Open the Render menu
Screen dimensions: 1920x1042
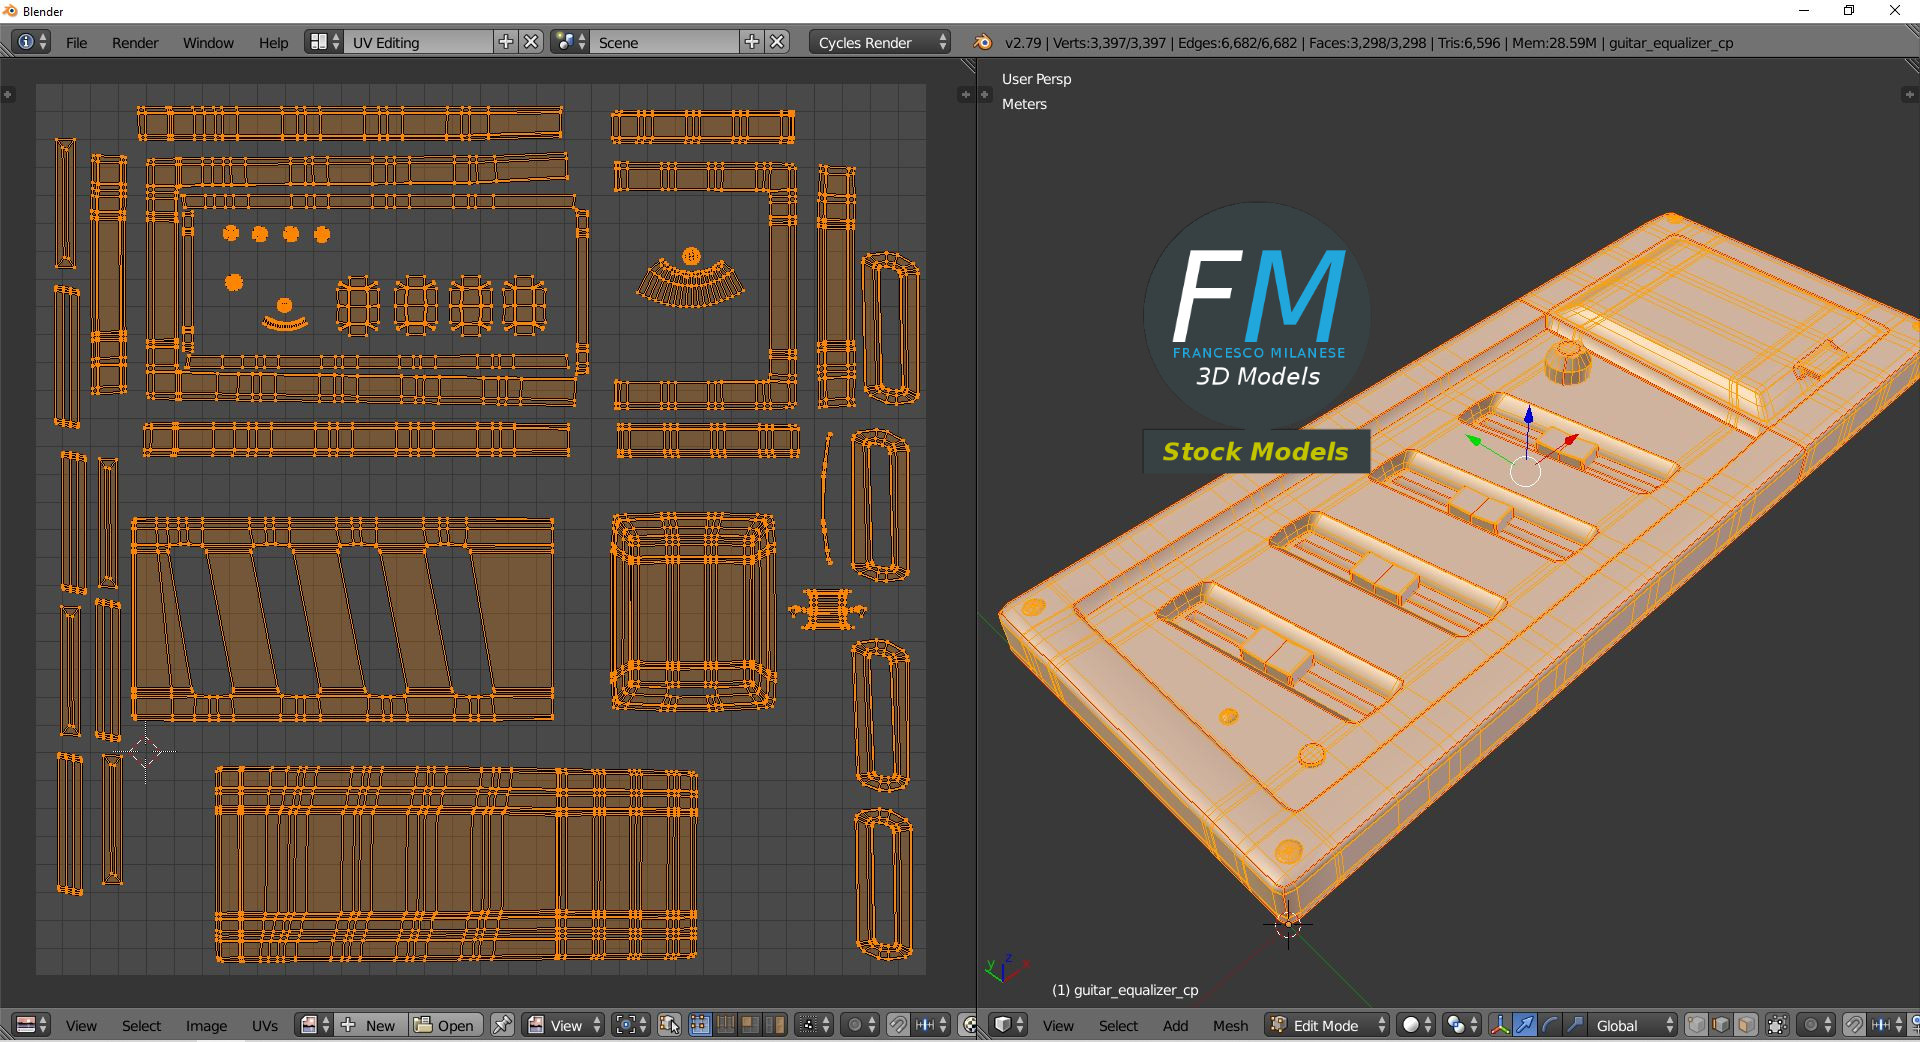pos(135,43)
